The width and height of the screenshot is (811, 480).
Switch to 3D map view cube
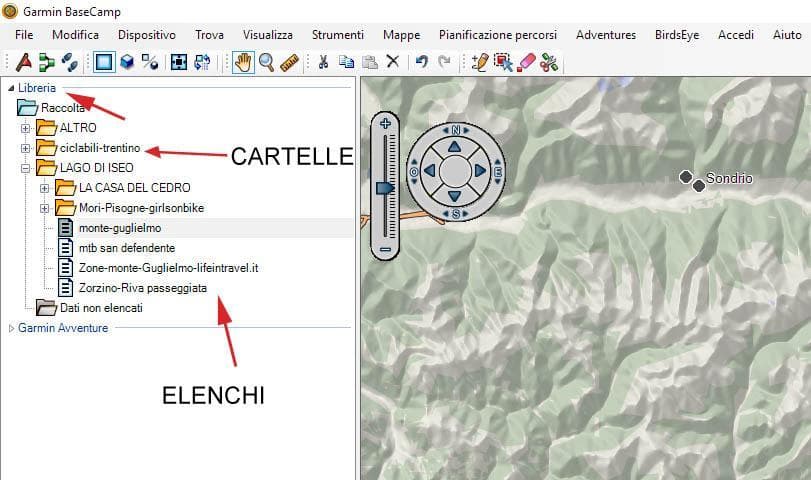[127, 63]
